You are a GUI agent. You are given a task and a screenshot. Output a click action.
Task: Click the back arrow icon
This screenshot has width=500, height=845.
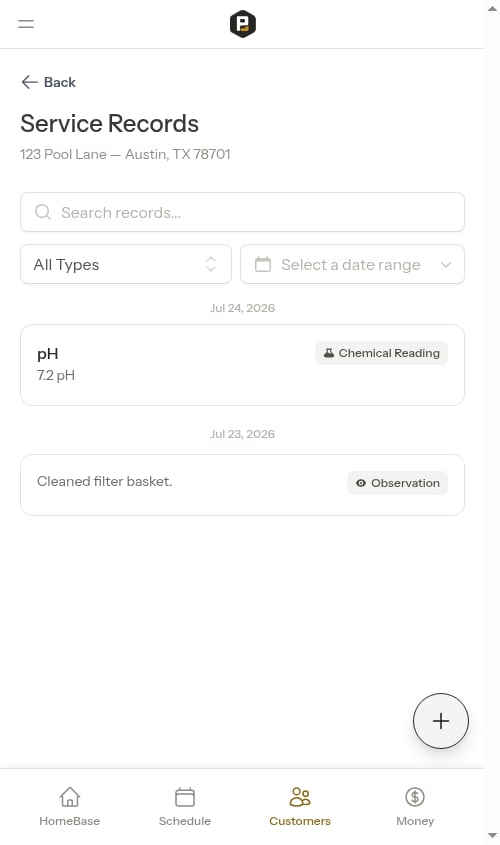tap(29, 82)
